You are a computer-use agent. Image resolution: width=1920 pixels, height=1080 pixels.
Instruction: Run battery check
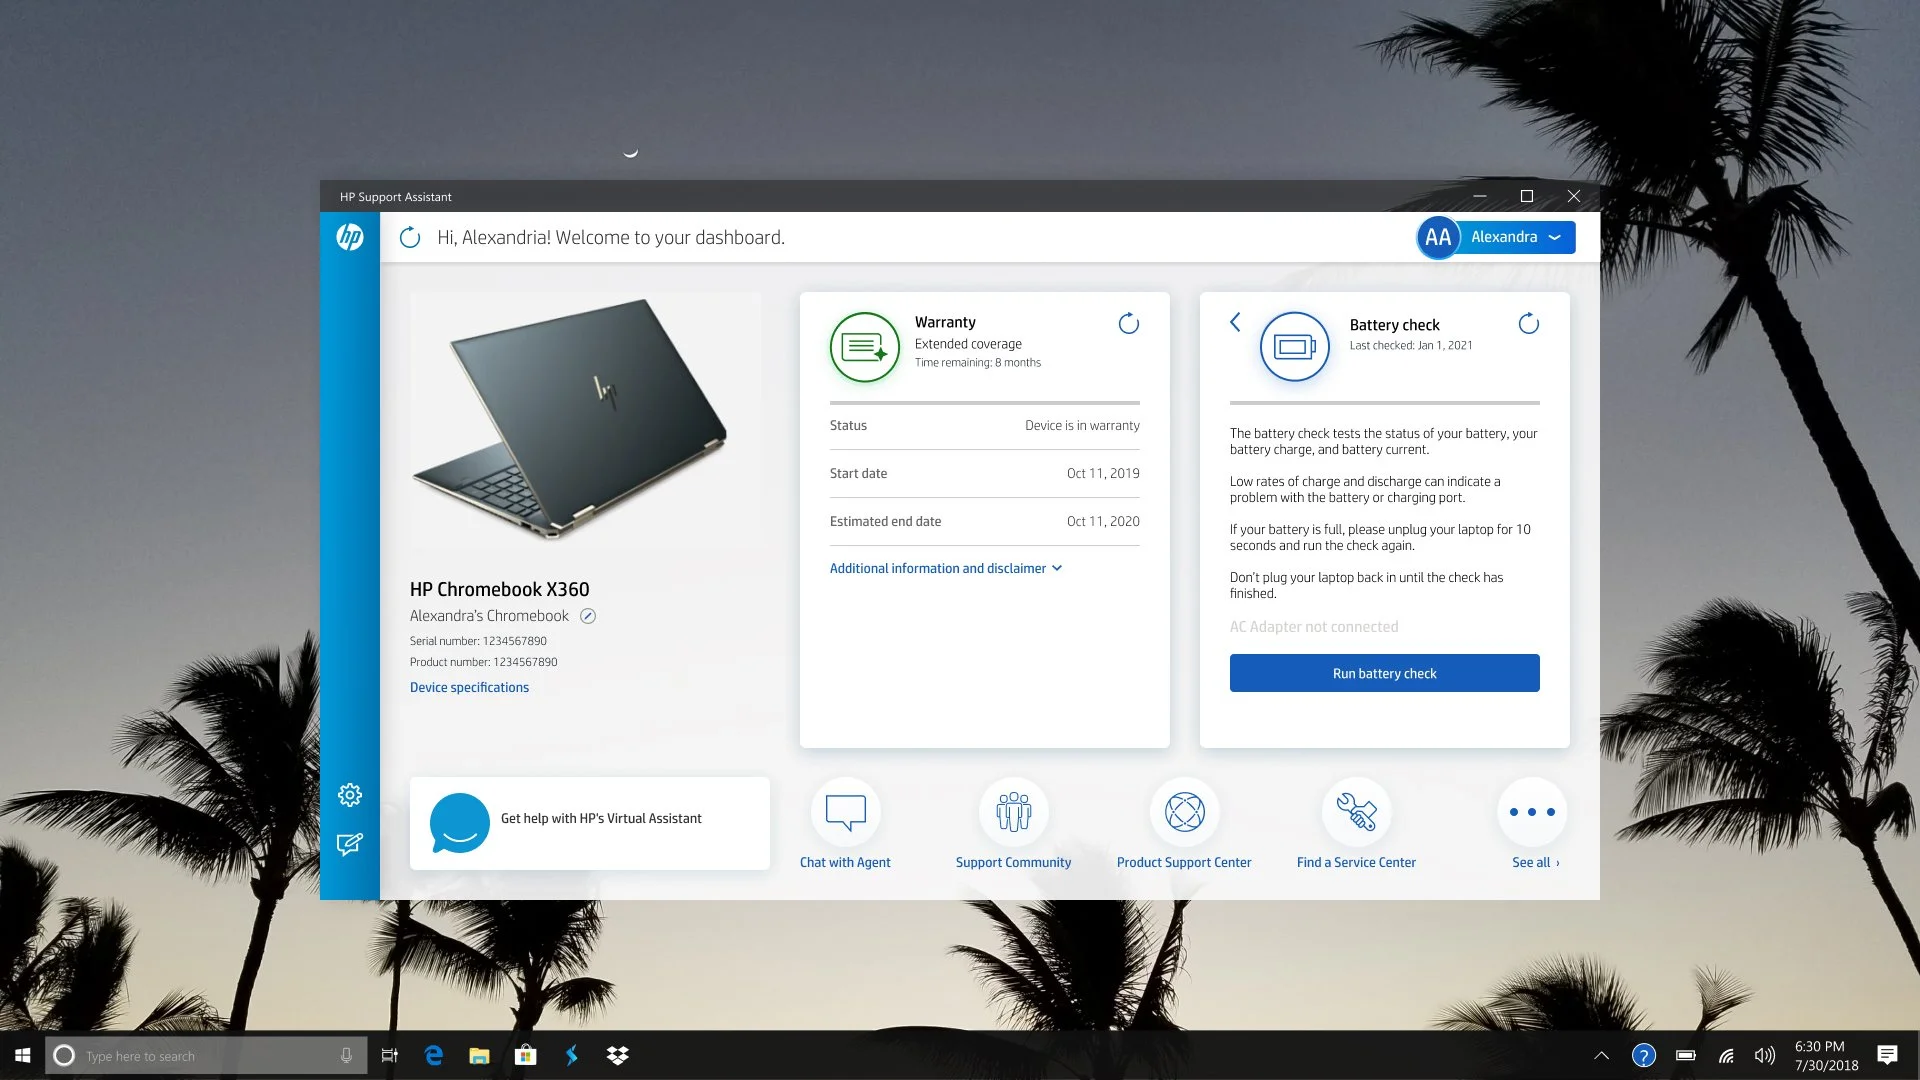(x=1385, y=673)
